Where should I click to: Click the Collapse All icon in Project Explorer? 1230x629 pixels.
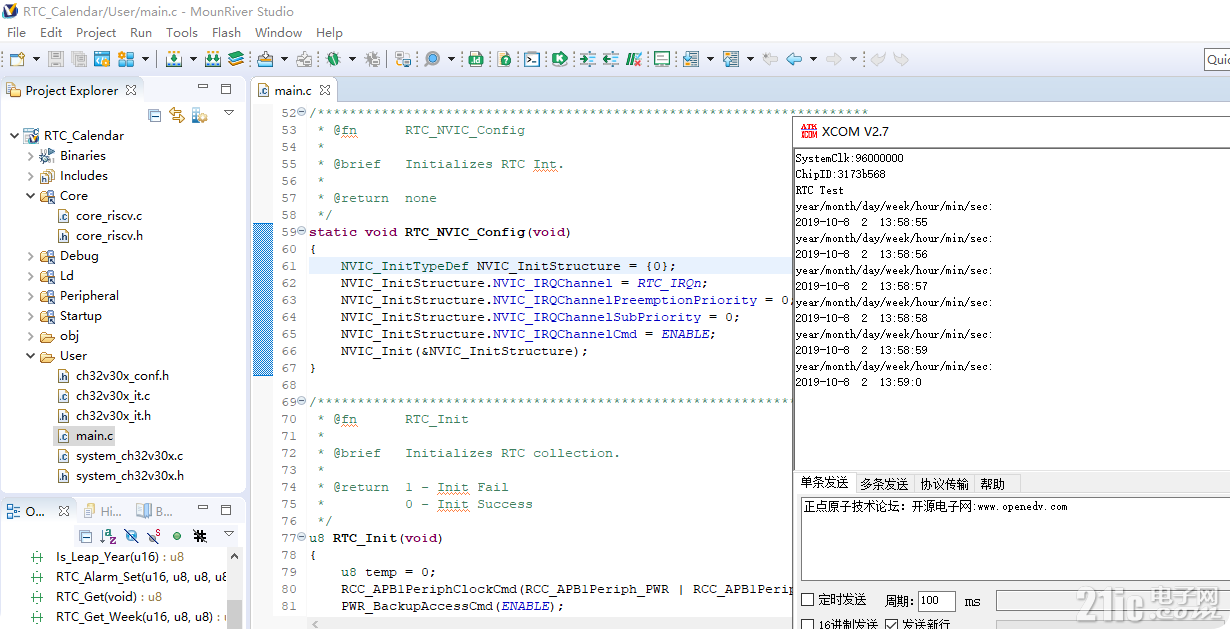pos(155,115)
